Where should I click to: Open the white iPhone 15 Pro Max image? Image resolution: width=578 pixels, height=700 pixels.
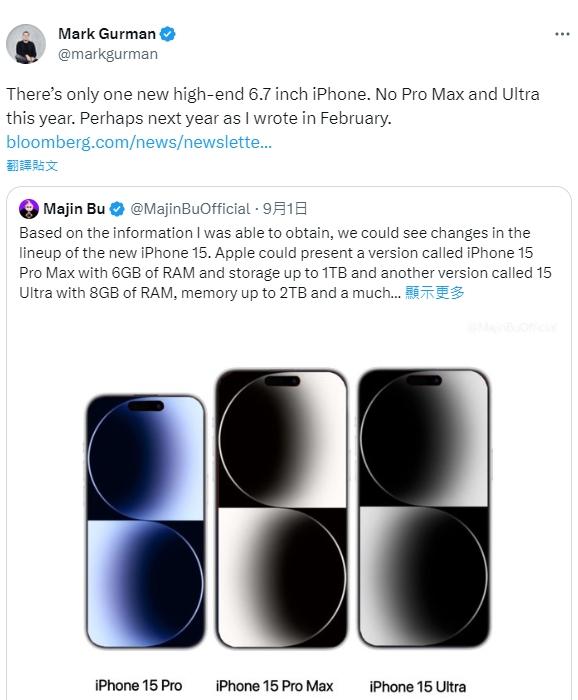point(281,508)
